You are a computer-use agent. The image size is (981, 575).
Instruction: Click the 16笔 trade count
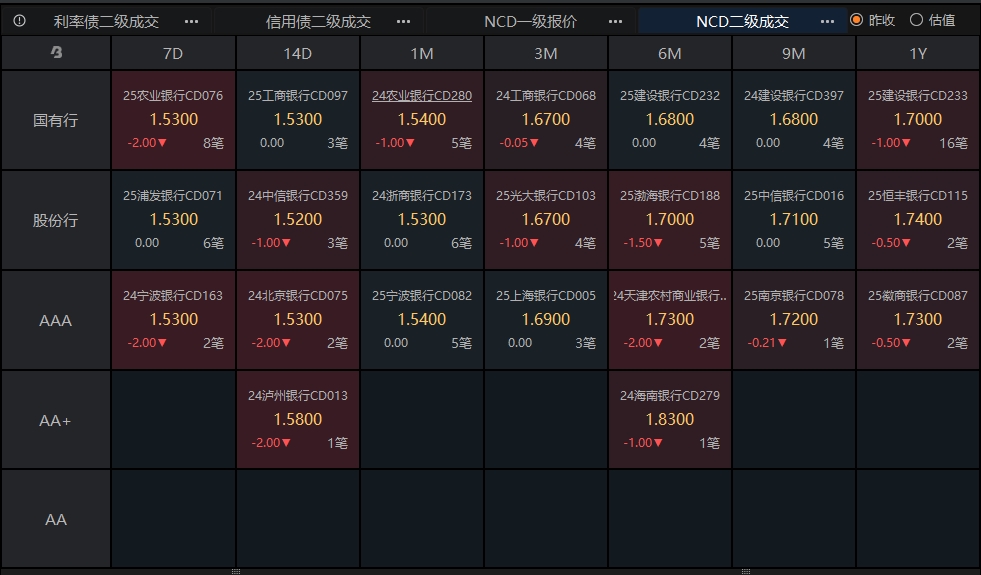[953, 143]
